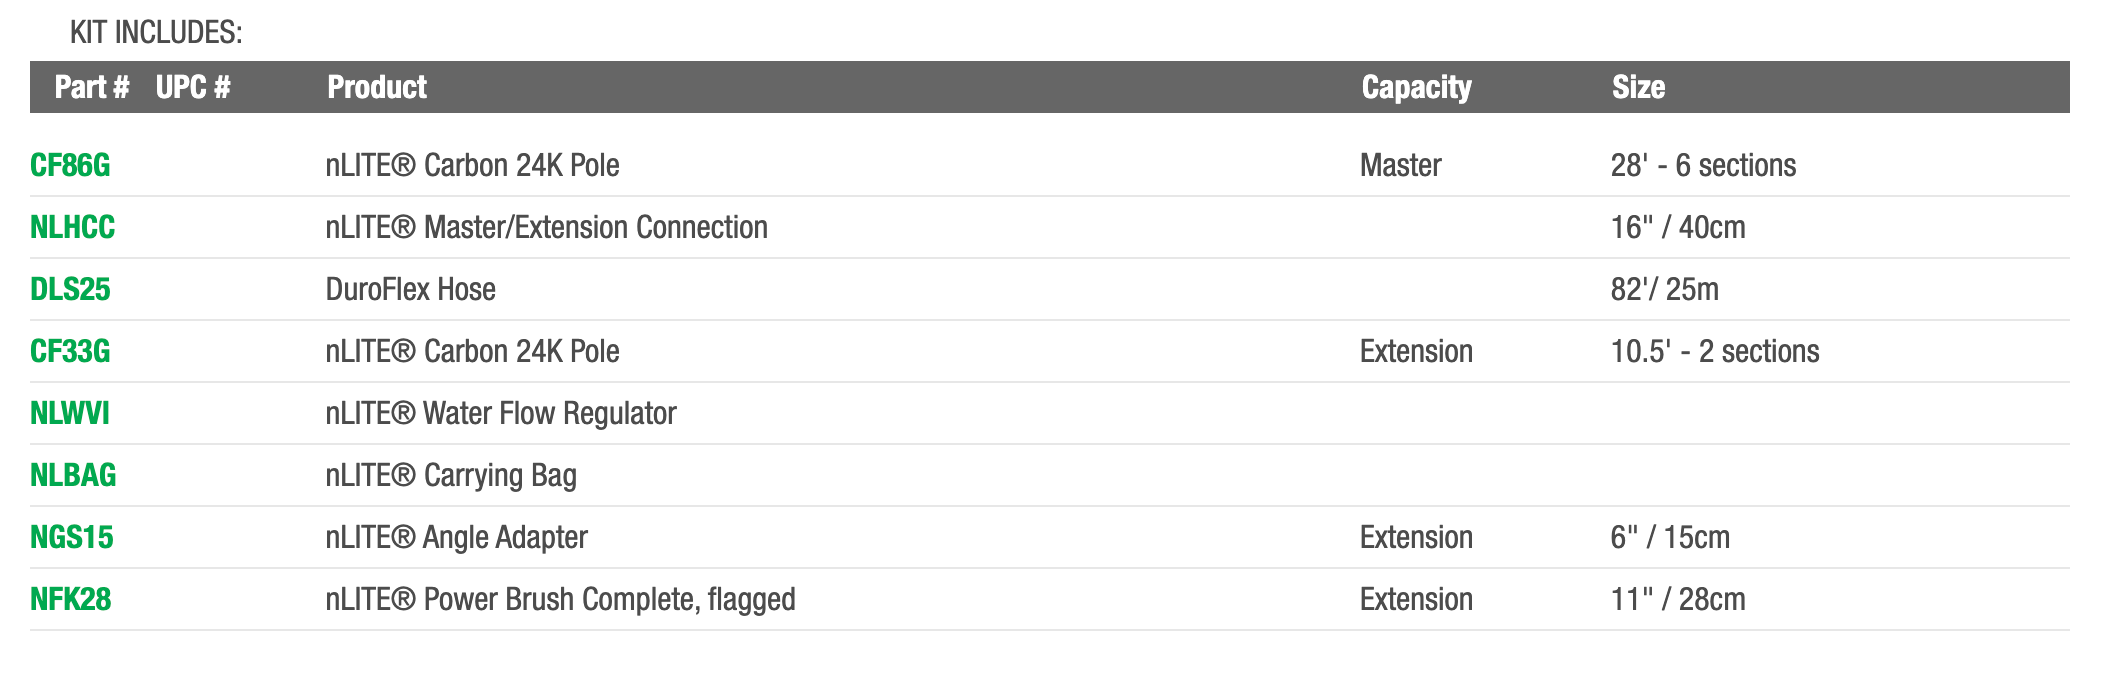Click the UPC # column header
The height and width of the screenshot is (674, 2102).
pos(193,87)
